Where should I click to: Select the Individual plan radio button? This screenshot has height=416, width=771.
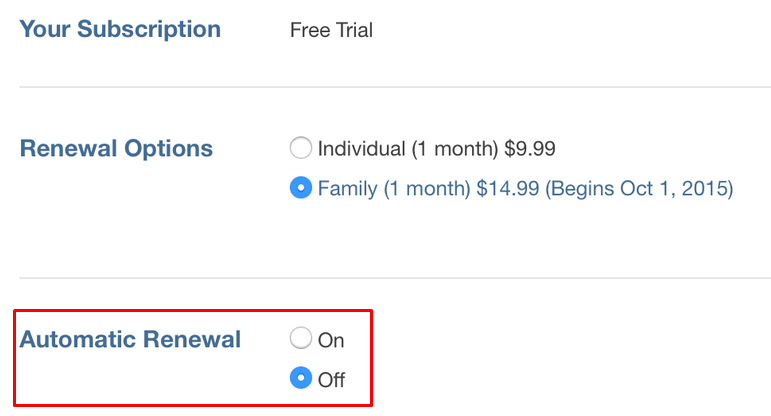tap(300, 149)
